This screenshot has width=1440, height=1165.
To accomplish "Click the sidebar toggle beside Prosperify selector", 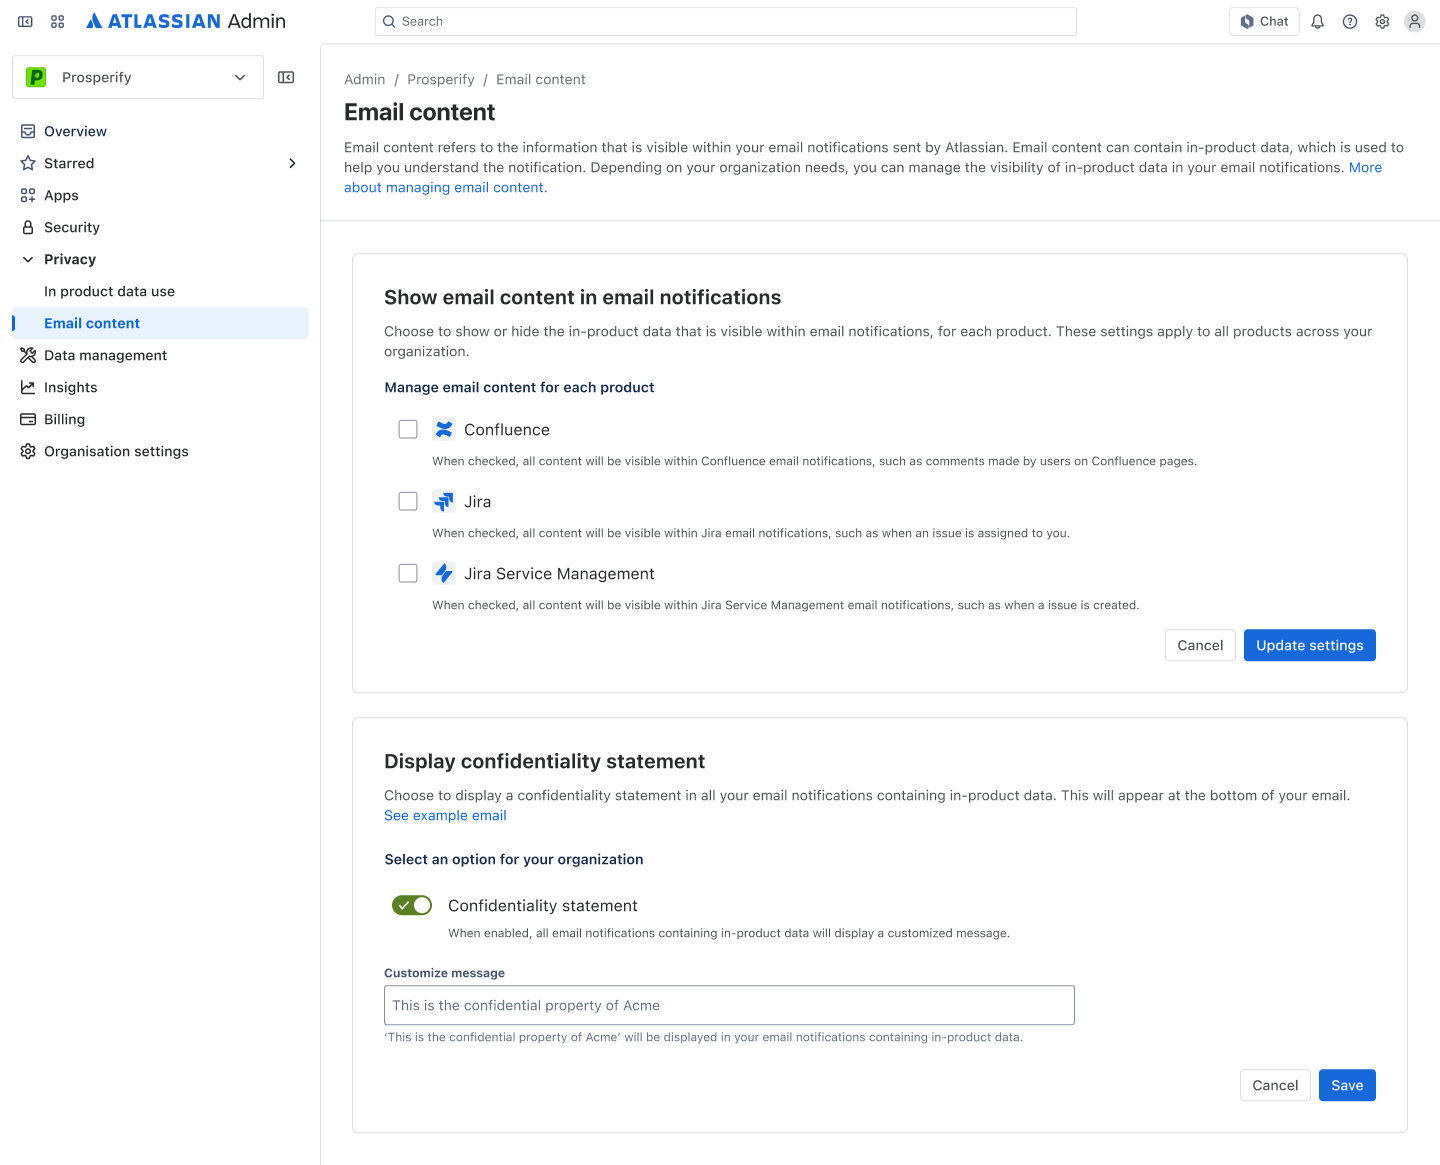I will [x=286, y=77].
